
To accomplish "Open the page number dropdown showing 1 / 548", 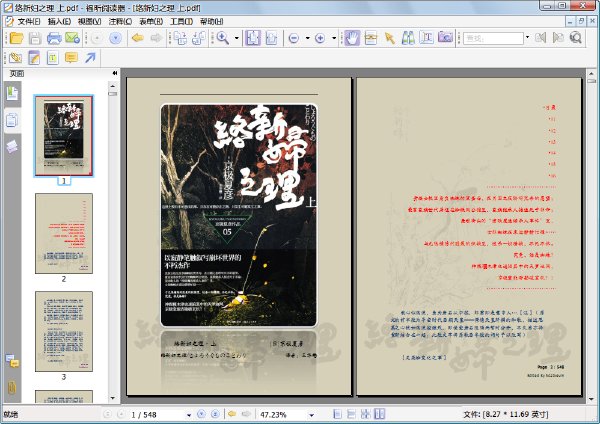I will (x=189, y=415).
